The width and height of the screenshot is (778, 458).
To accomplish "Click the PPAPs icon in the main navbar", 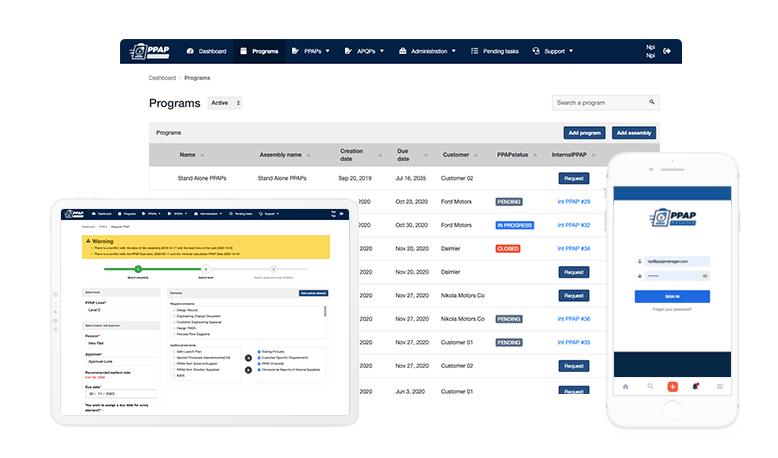I will (295, 51).
